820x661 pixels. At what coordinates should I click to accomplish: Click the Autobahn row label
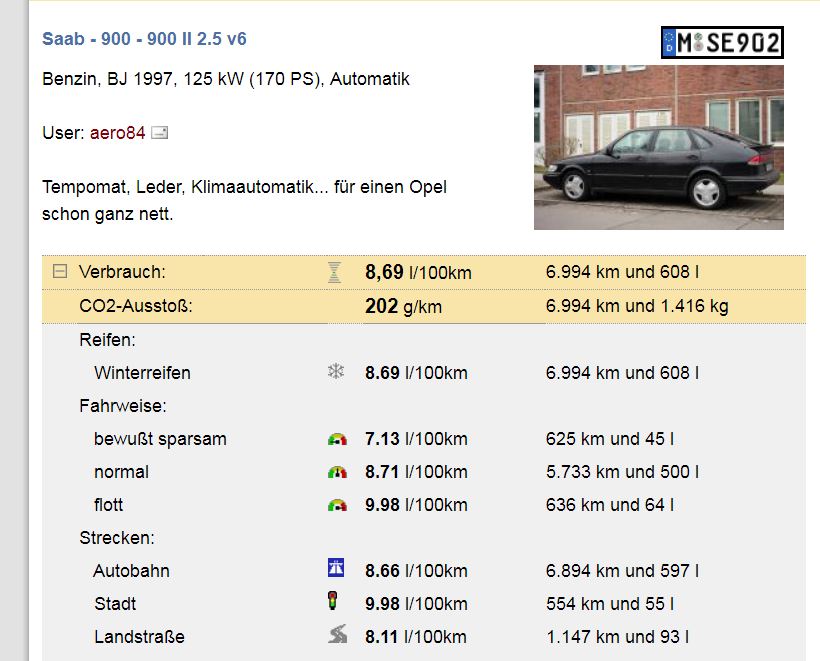(x=131, y=571)
